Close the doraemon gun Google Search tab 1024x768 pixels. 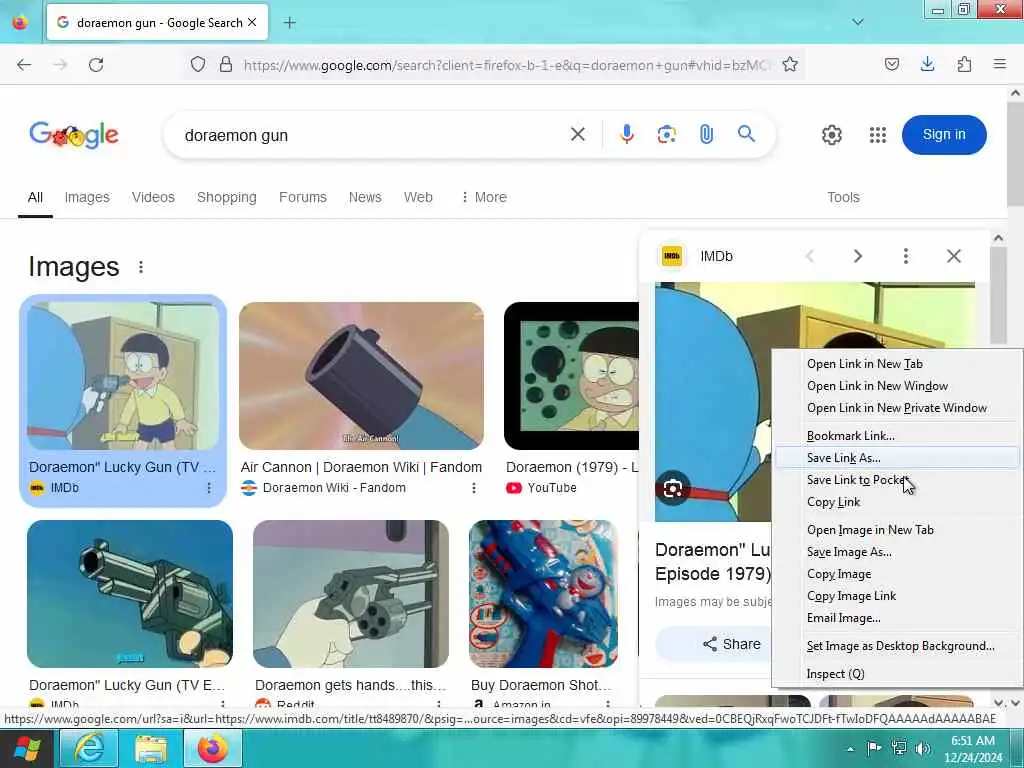252,22
